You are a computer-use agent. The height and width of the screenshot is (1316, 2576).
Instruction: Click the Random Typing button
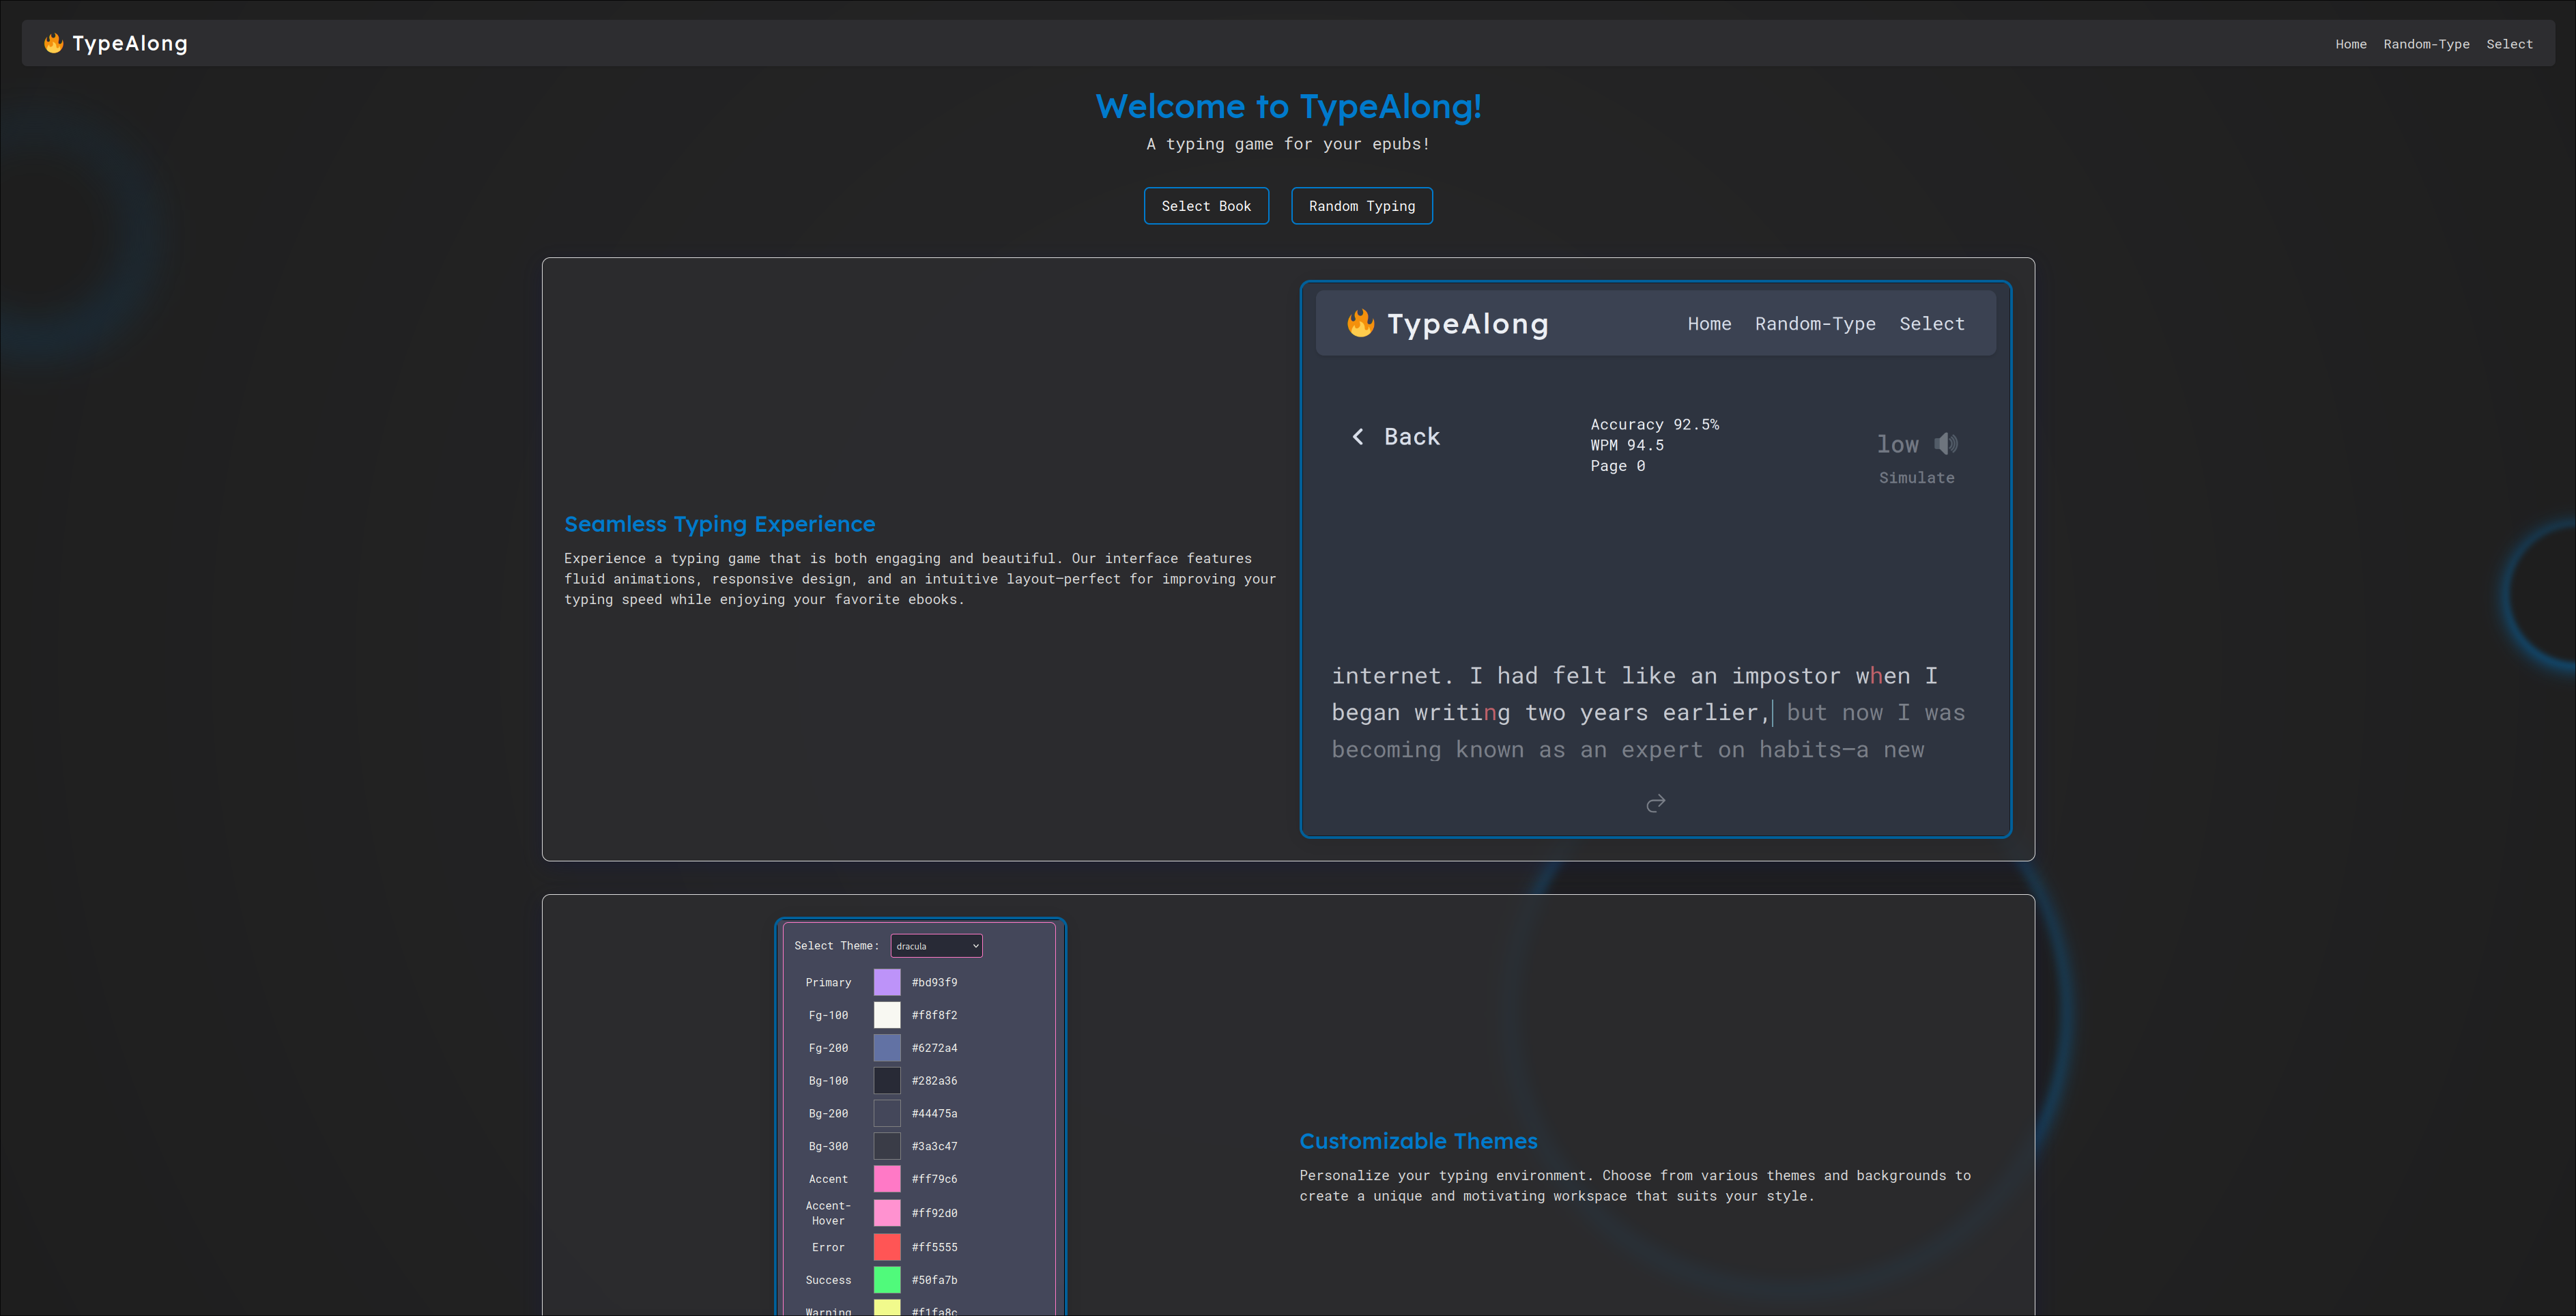(1361, 206)
